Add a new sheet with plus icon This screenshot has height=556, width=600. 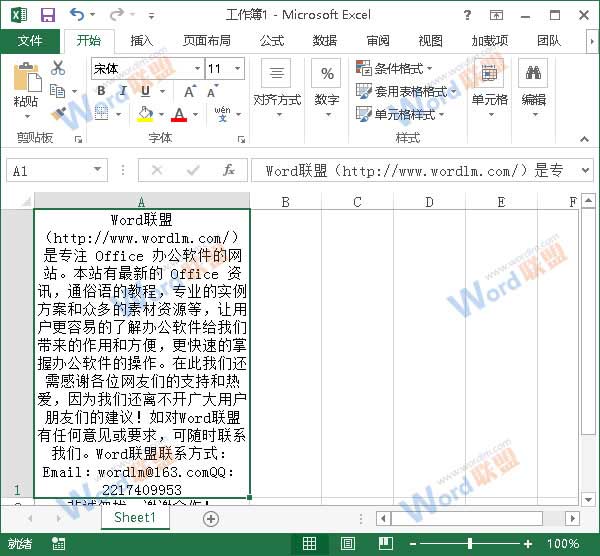pyautogui.click(x=211, y=519)
